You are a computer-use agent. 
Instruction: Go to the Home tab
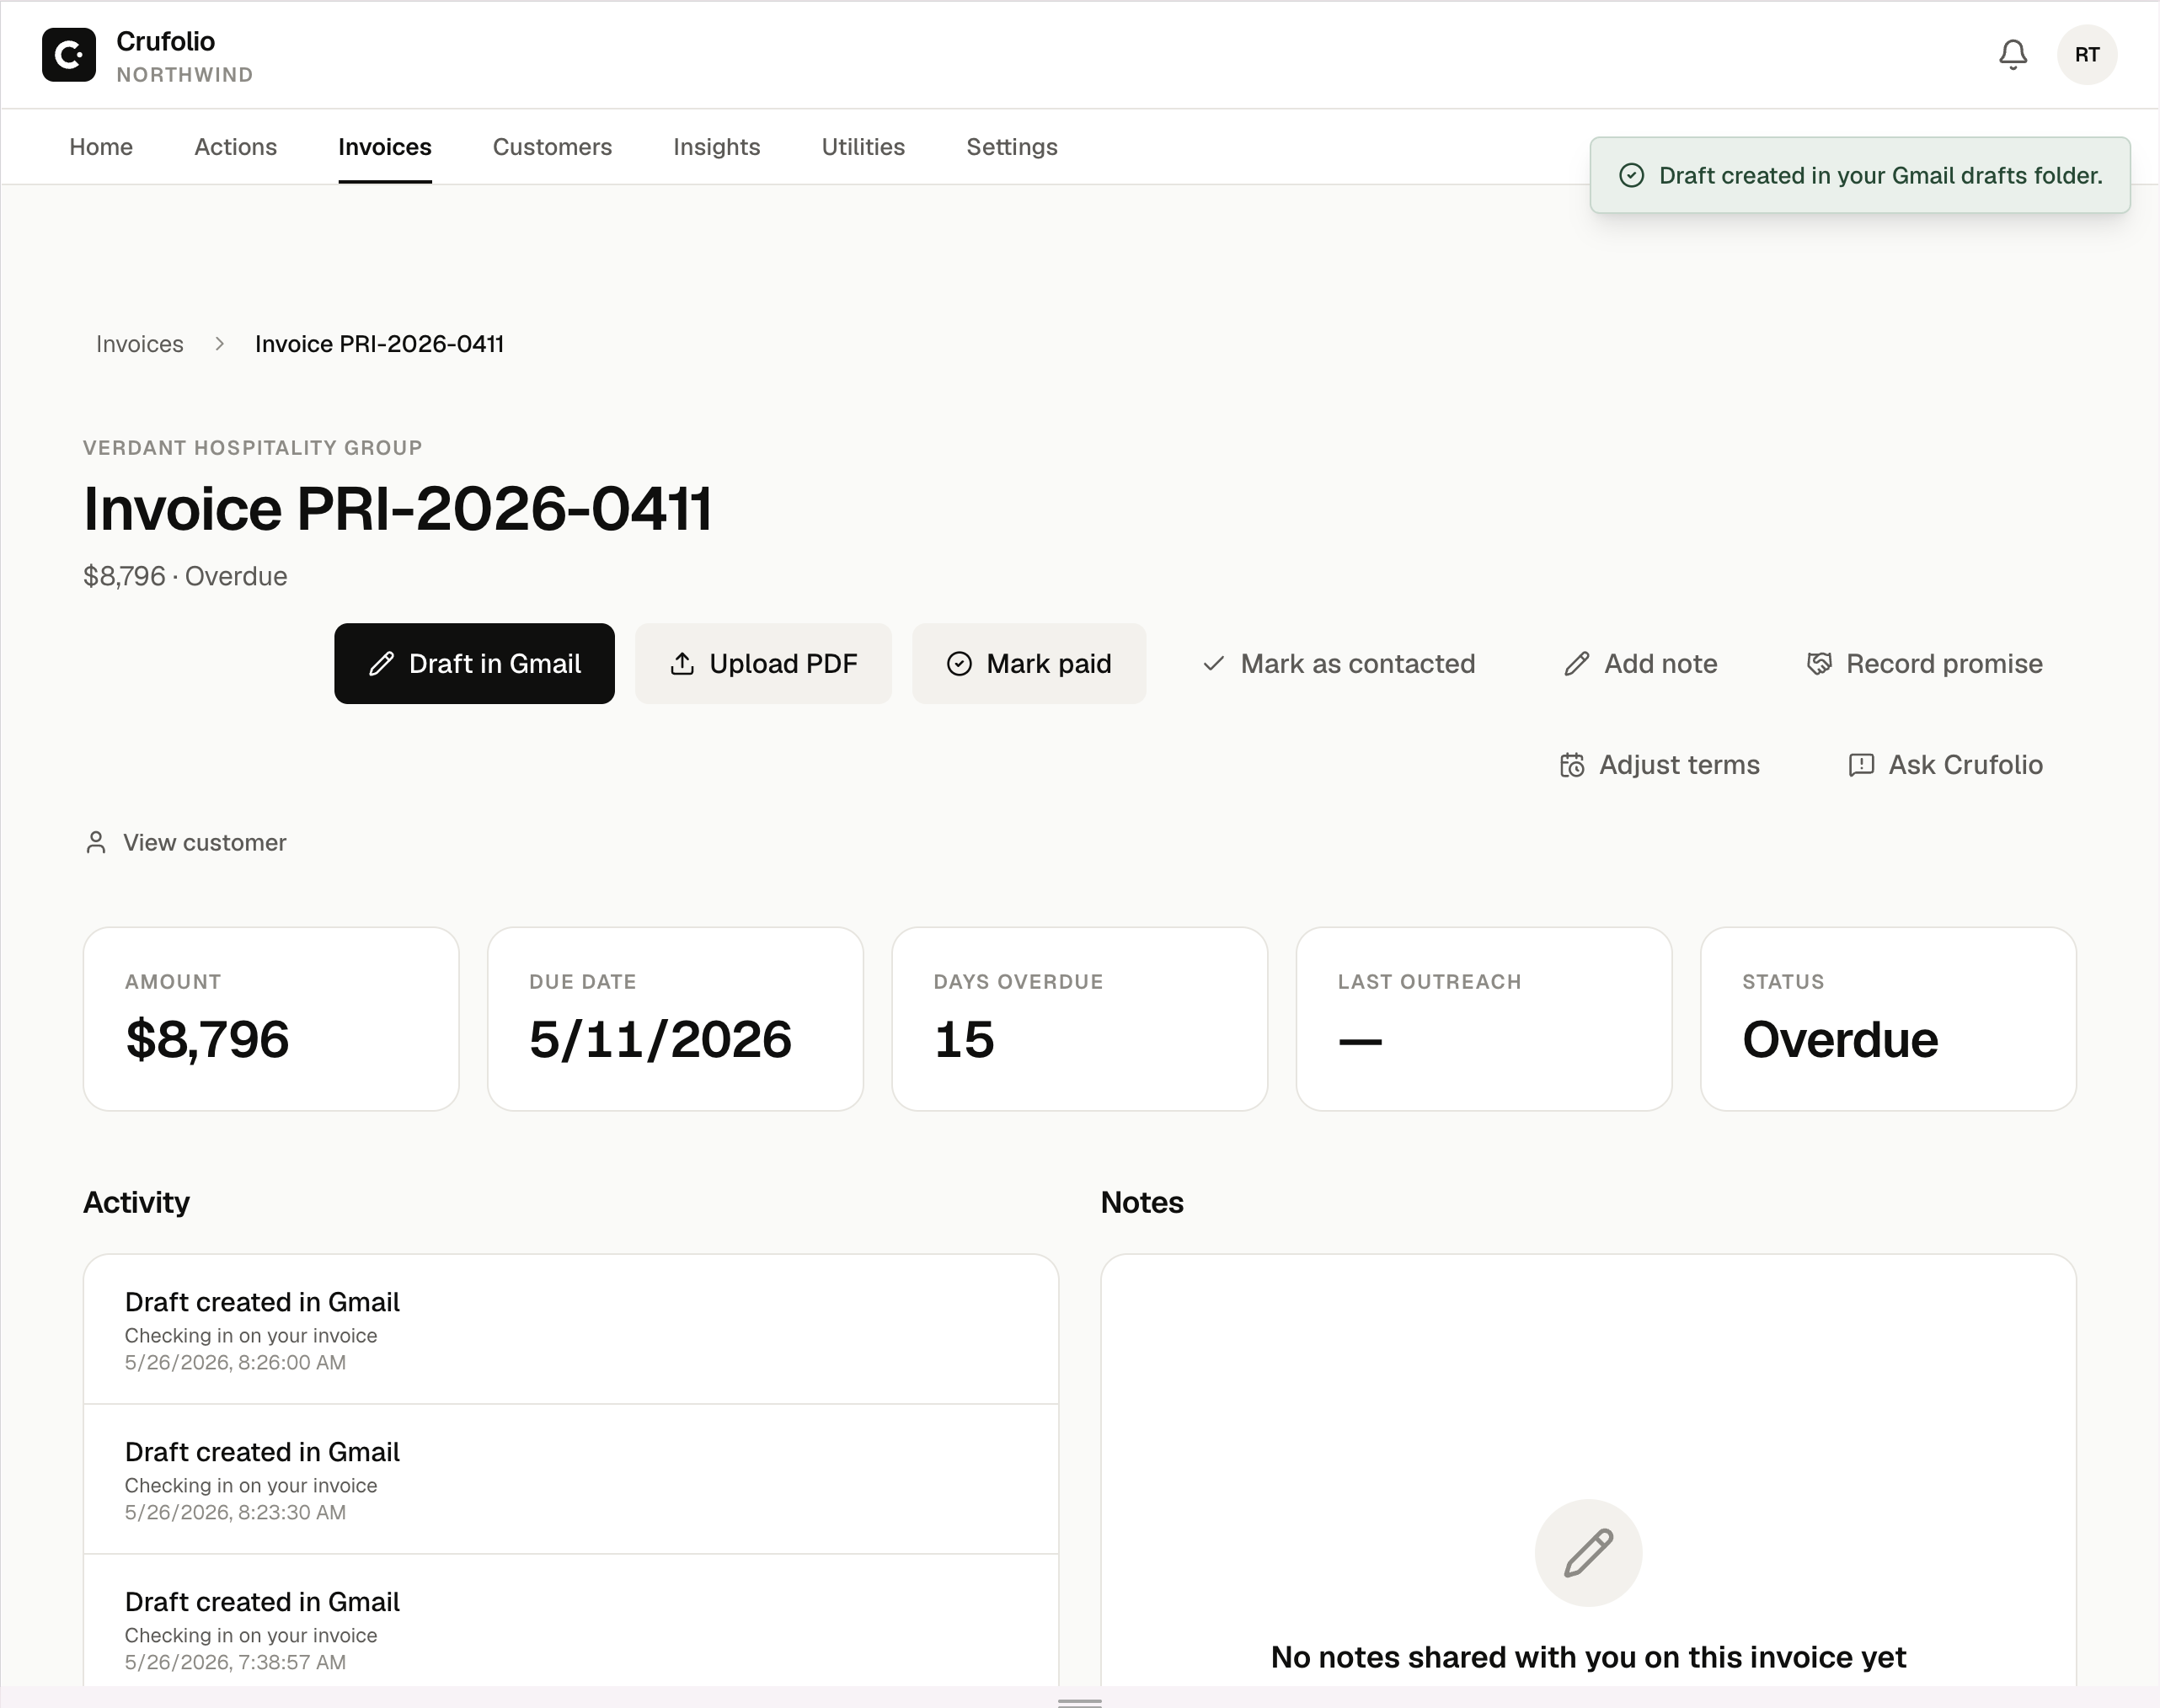pyautogui.click(x=101, y=147)
